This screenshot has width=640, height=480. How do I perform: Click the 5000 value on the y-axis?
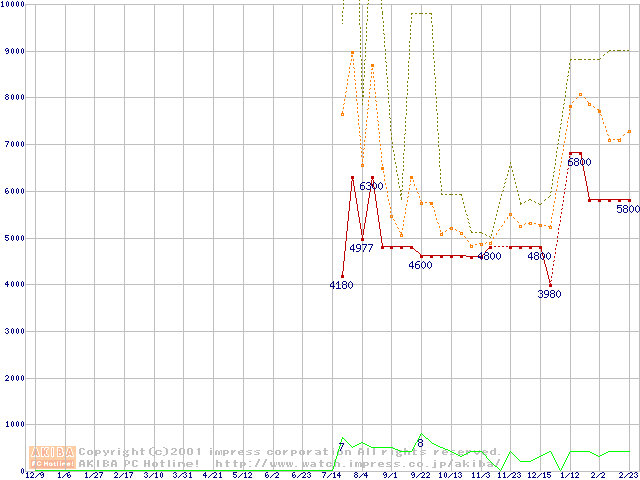pyautogui.click(x=15, y=238)
